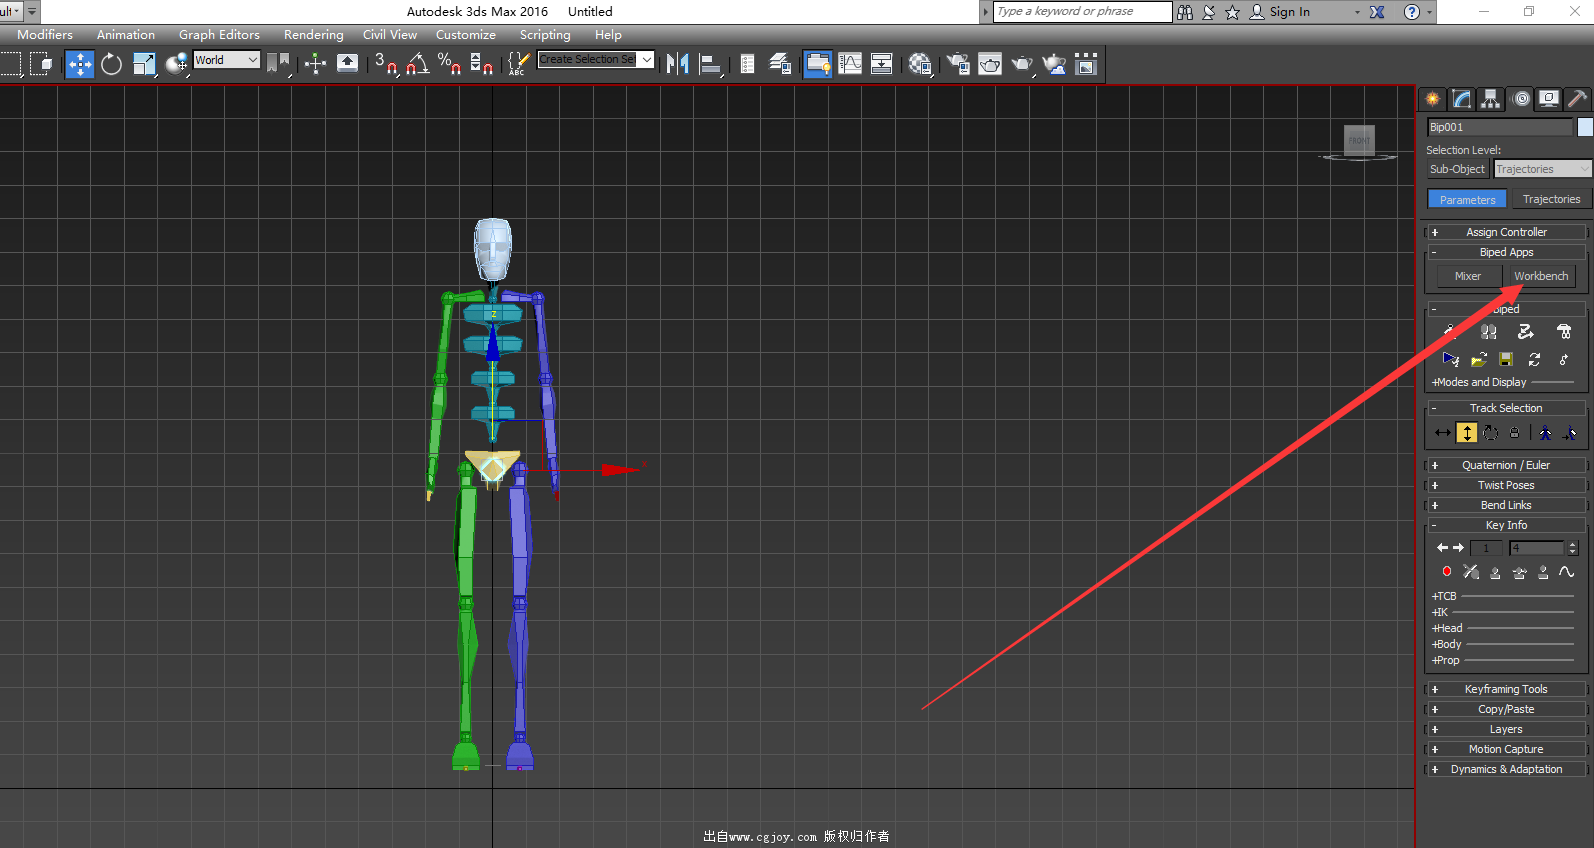1594x848 pixels.
Task: Open the Animation menu
Action: [126, 35]
